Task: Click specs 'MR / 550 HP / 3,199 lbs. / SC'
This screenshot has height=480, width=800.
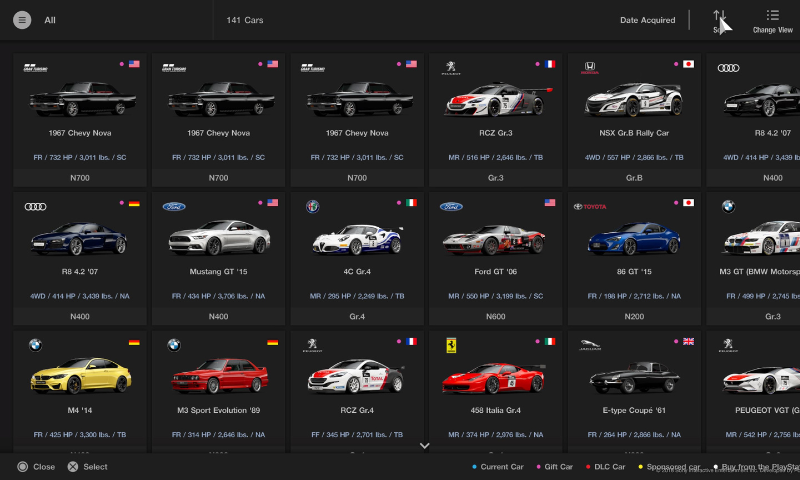Action: coord(495,296)
